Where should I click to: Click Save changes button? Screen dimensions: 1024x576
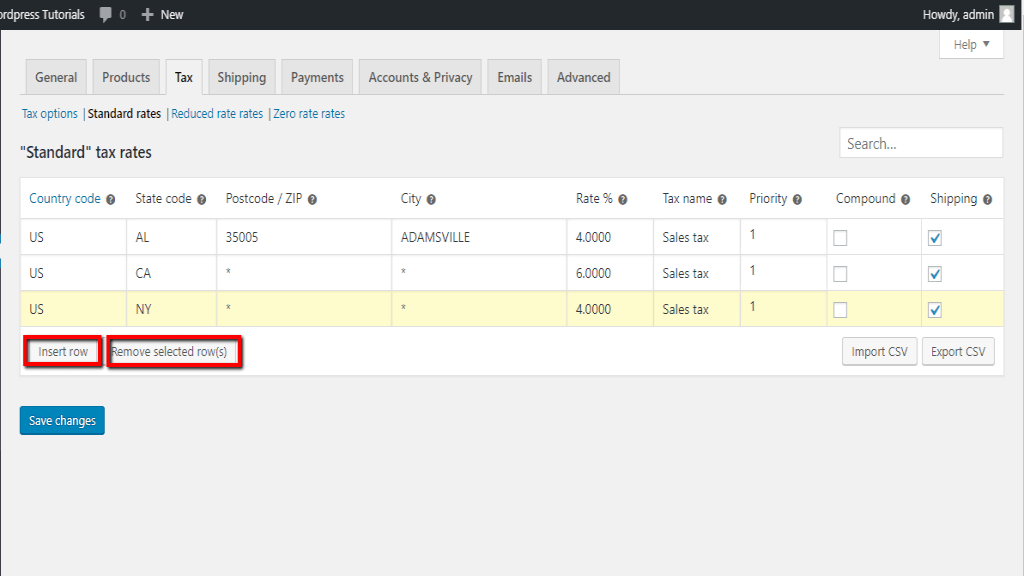click(x=62, y=421)
